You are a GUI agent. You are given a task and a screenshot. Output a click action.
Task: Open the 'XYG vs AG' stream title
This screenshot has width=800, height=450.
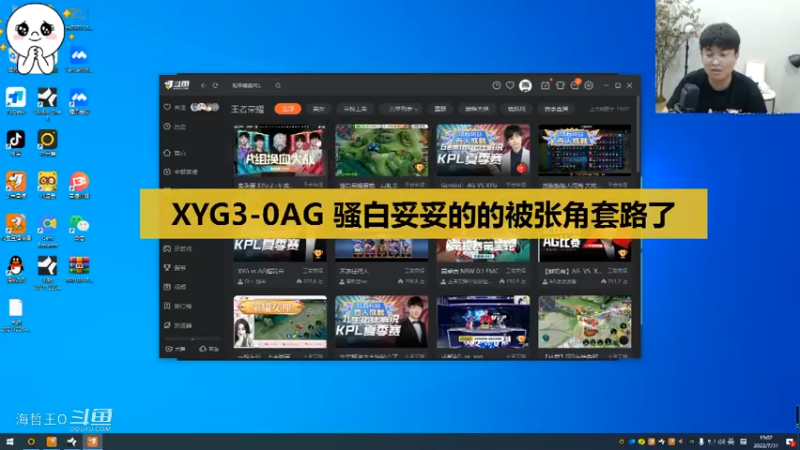pyautogui.click(x=261, y=271)
